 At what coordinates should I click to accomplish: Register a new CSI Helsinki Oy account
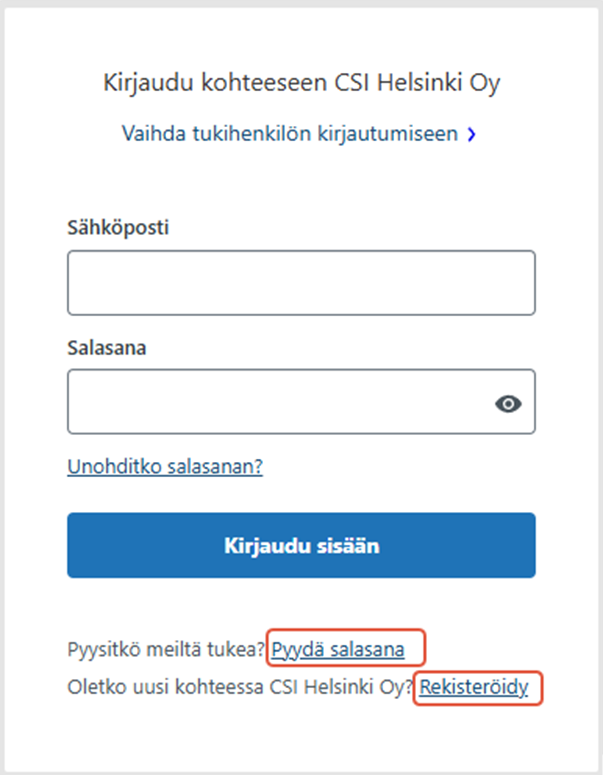pos(474,688)
